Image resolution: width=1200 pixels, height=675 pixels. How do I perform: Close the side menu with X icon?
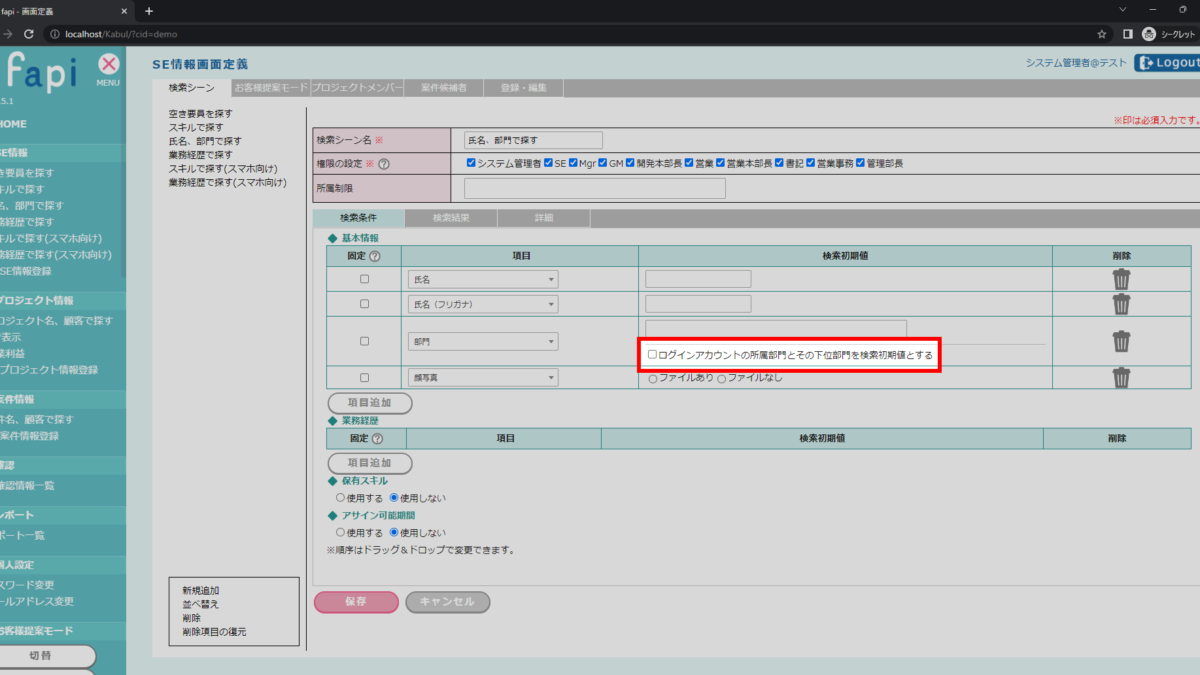(108, 65)
